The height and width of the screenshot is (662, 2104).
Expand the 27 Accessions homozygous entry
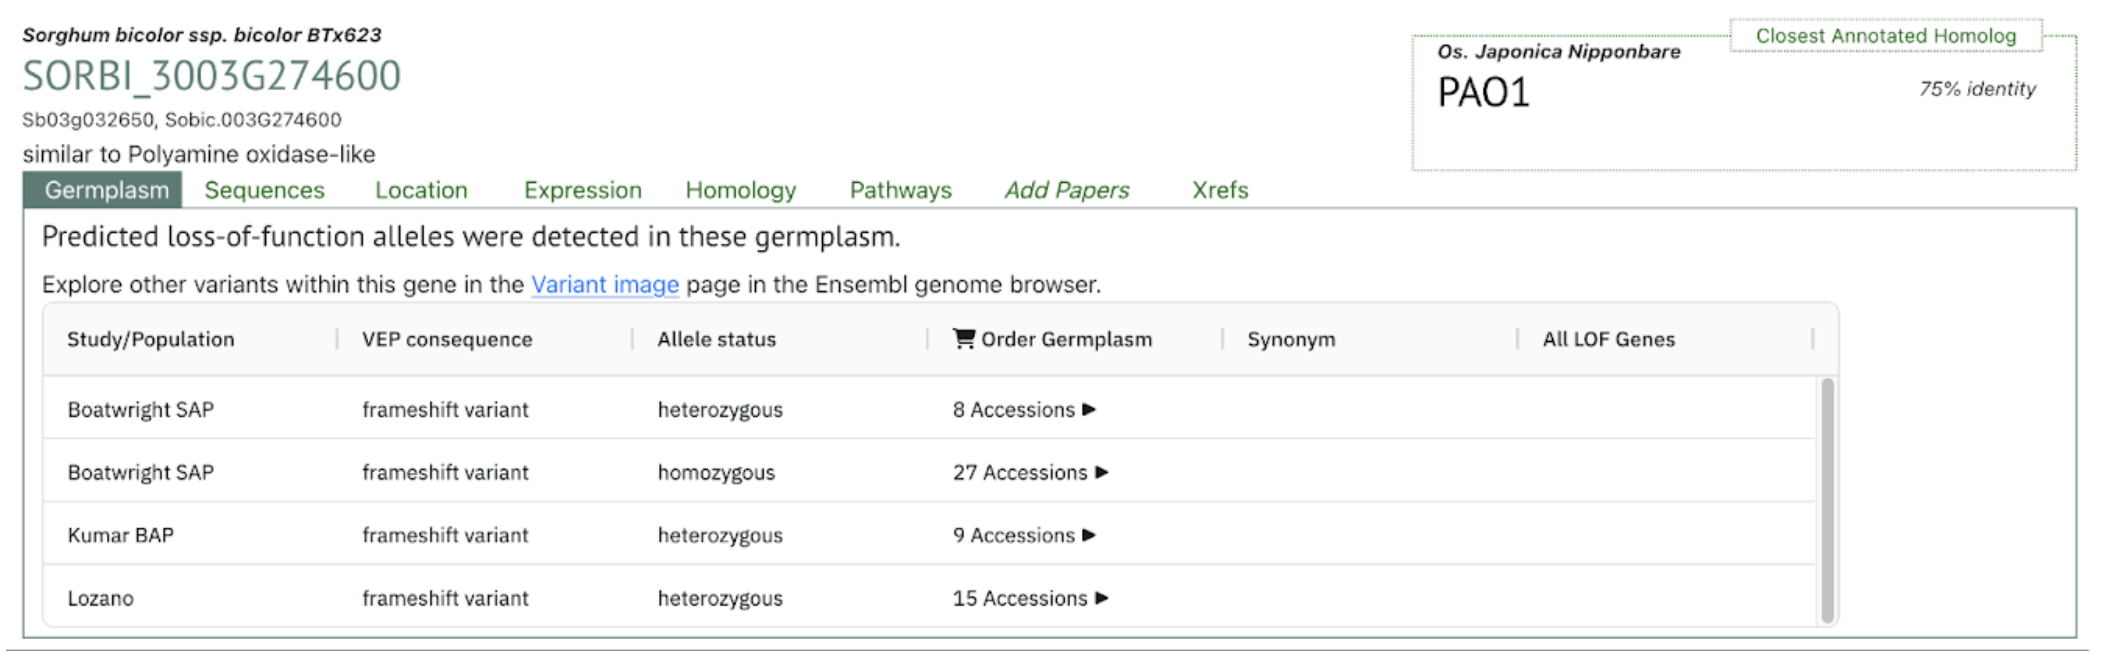coord(1101,473)
